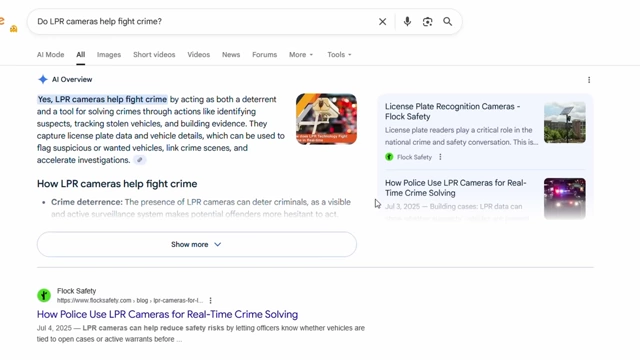Click the green Flock Safety icon in source card
This screenshot has width=640, height=360.
(389, 157)
